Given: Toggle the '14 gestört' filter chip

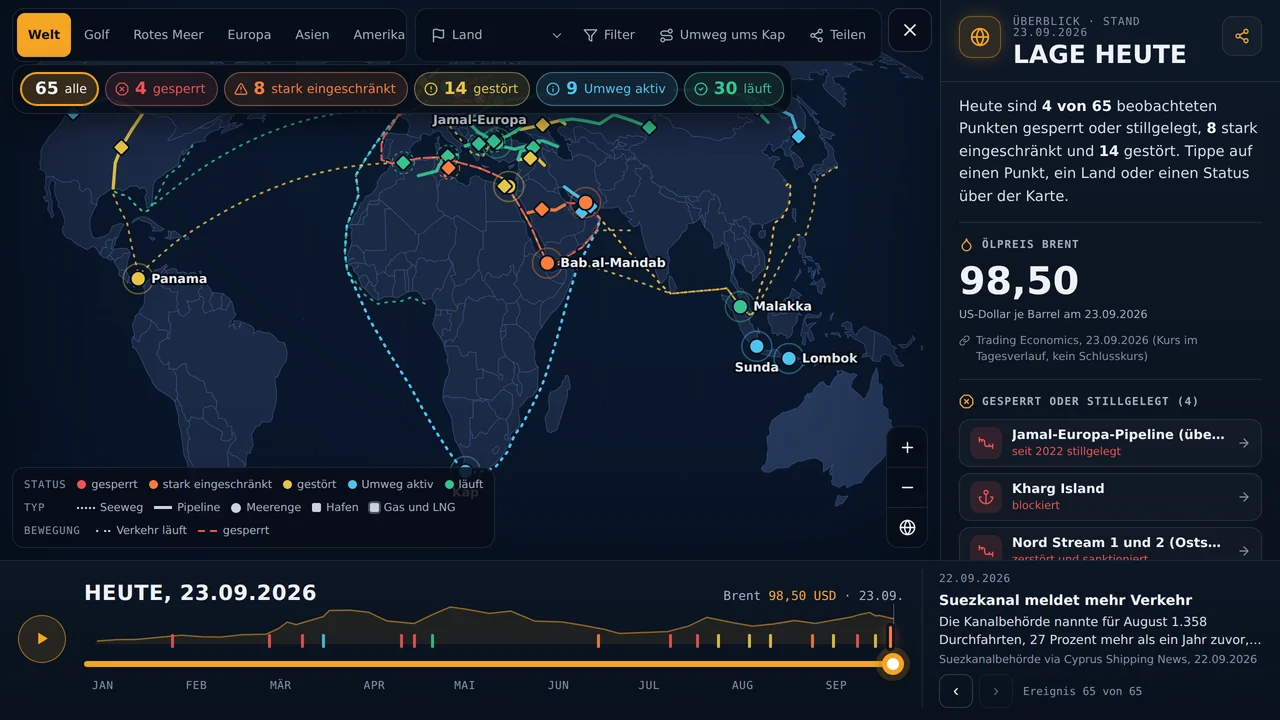Looking at the screenshot, I should click(x=472, y=89).
